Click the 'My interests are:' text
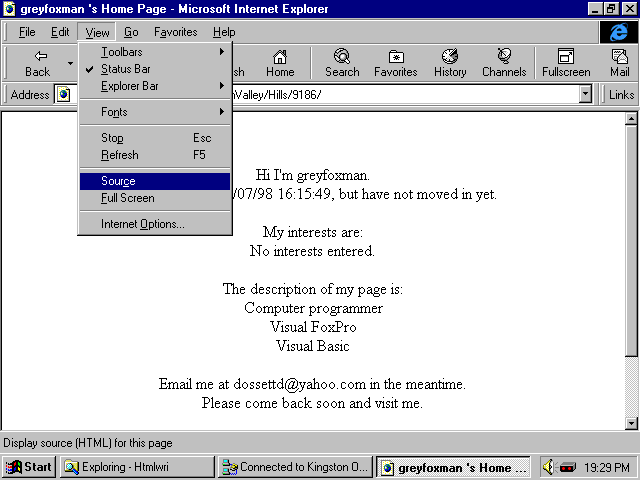Screen dimensions: 640x480 click(x=313, y=232)
